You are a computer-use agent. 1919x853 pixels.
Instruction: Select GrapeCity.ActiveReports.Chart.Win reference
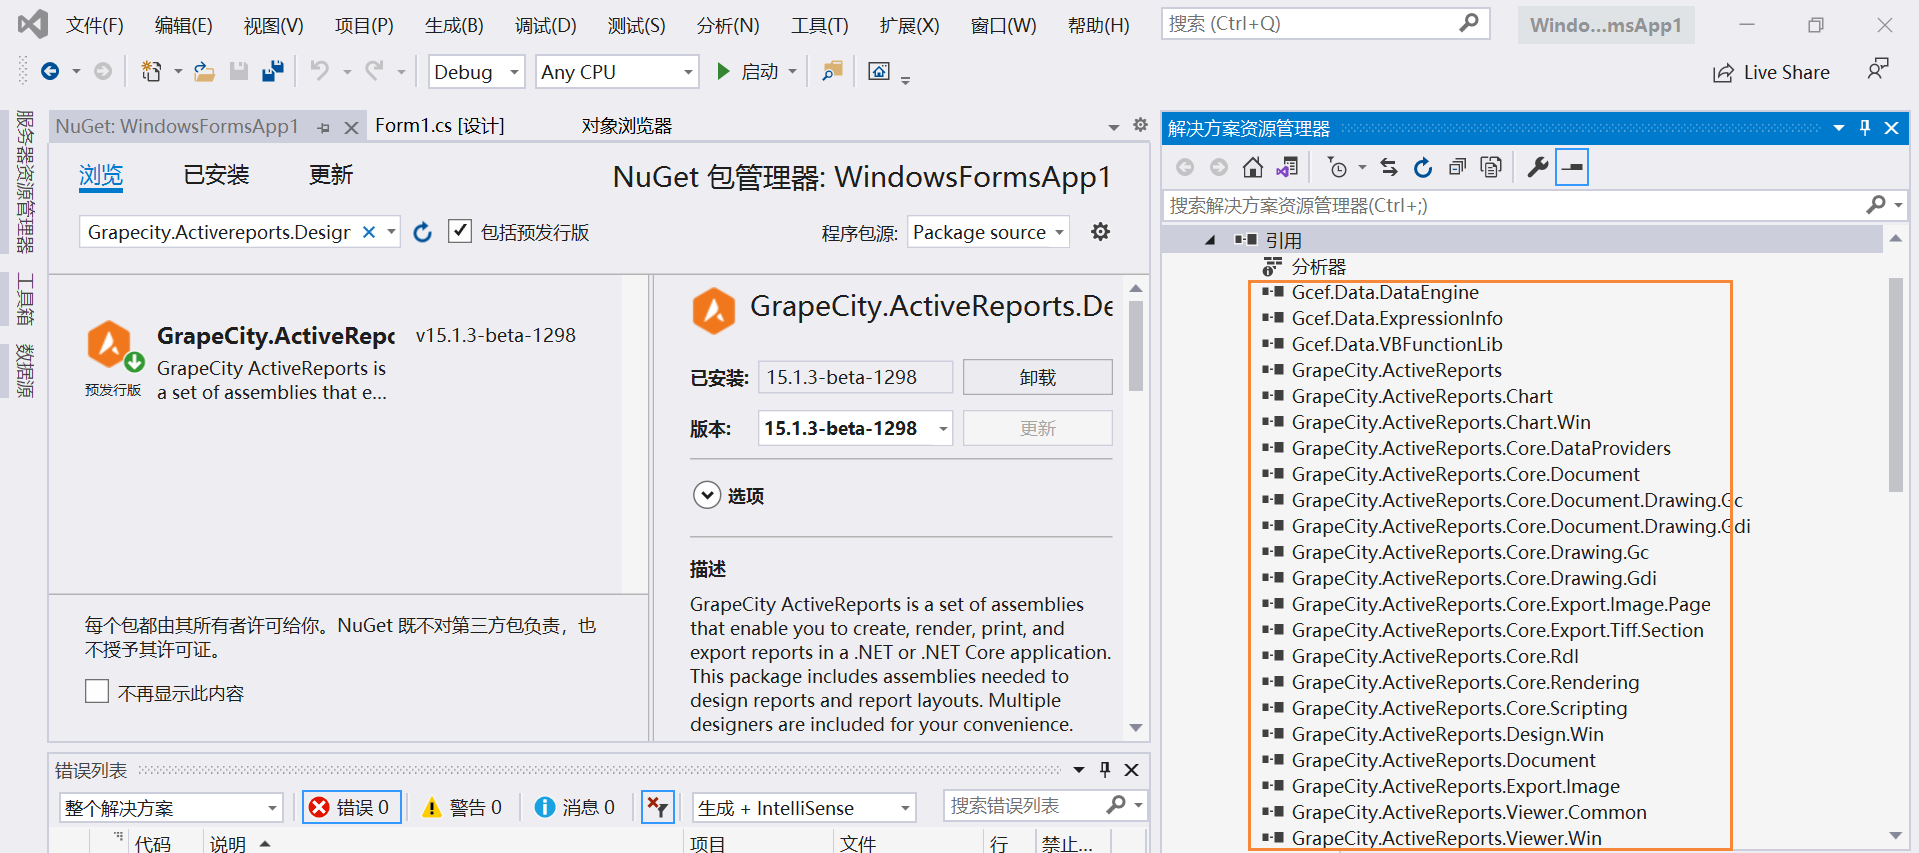[1441, 422]
